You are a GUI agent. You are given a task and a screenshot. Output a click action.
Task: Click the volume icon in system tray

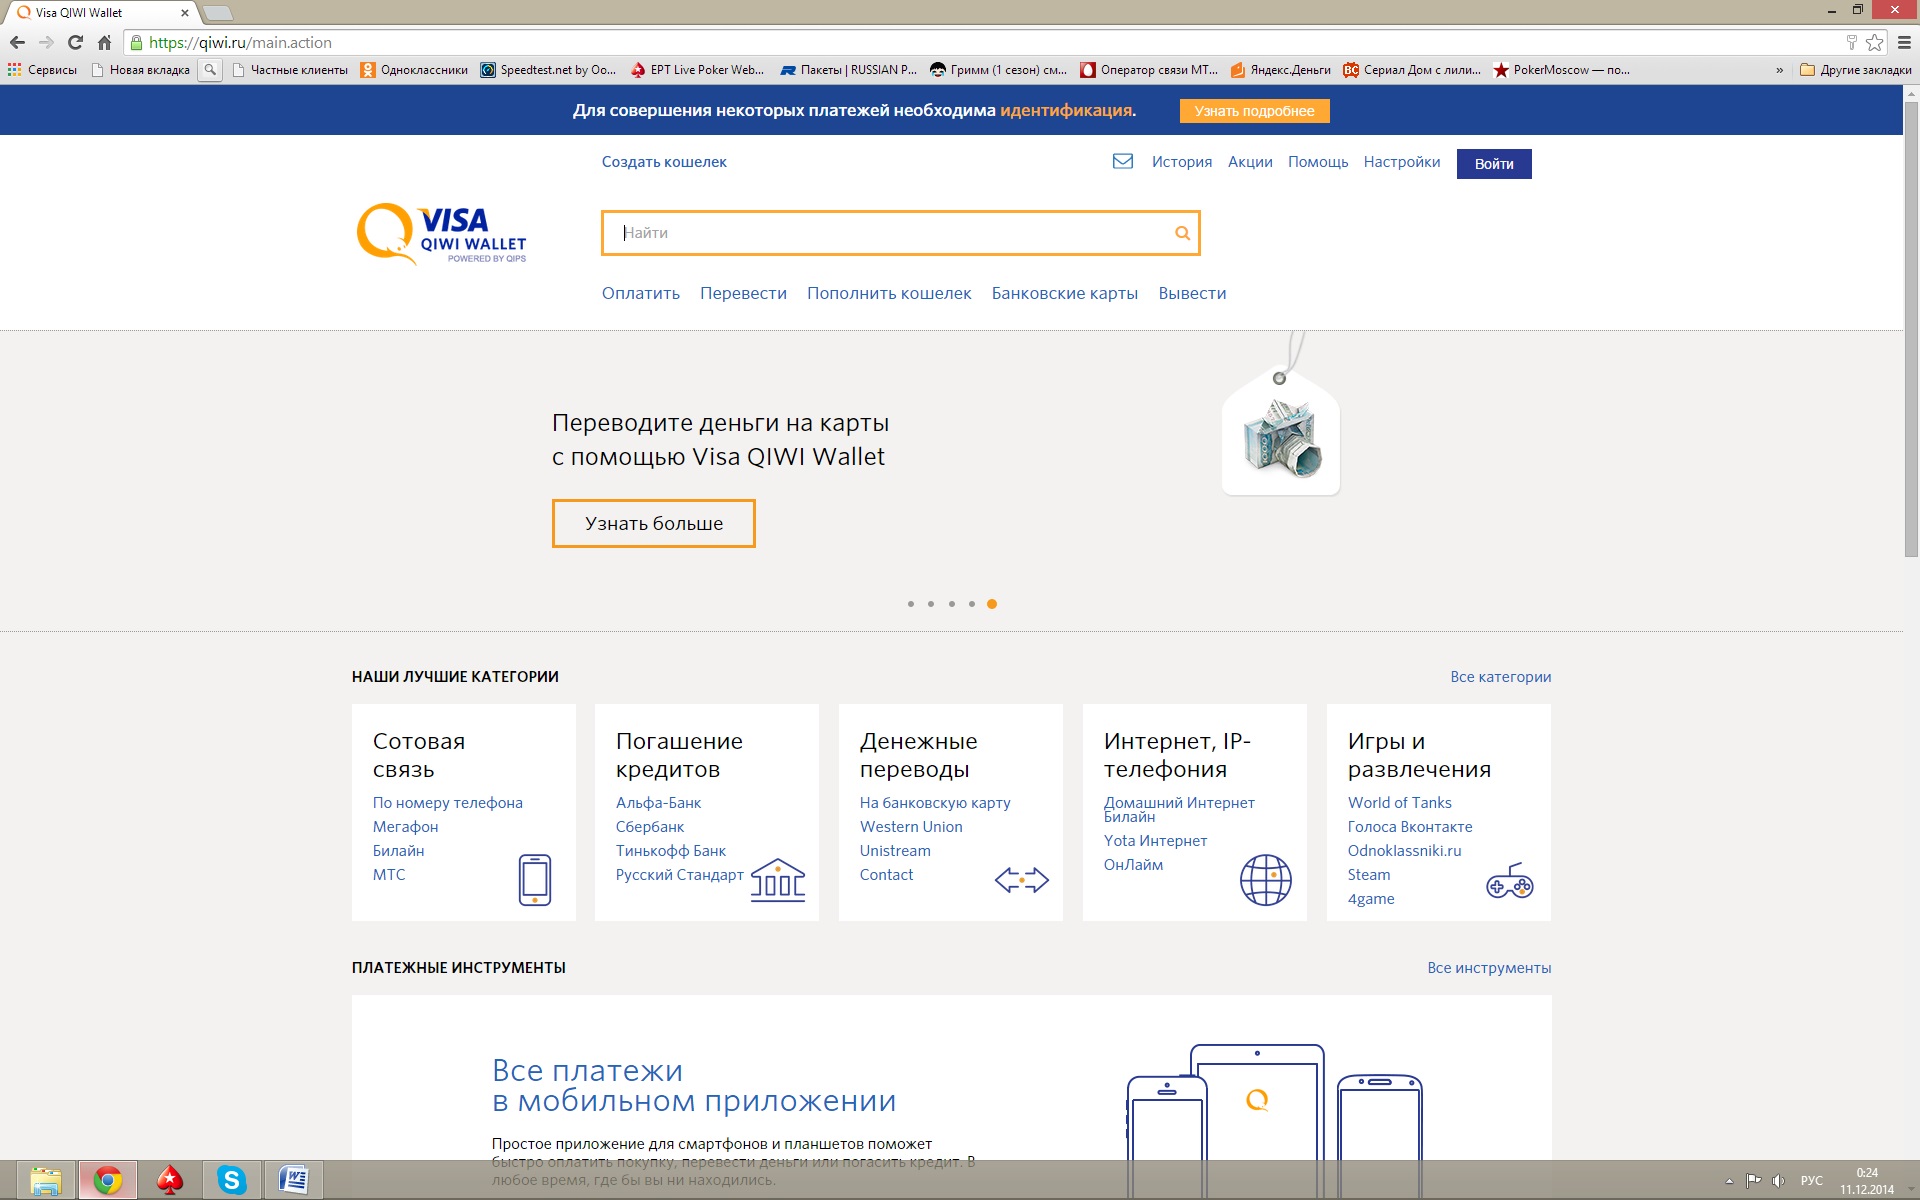click(x=1778, y=1181)
